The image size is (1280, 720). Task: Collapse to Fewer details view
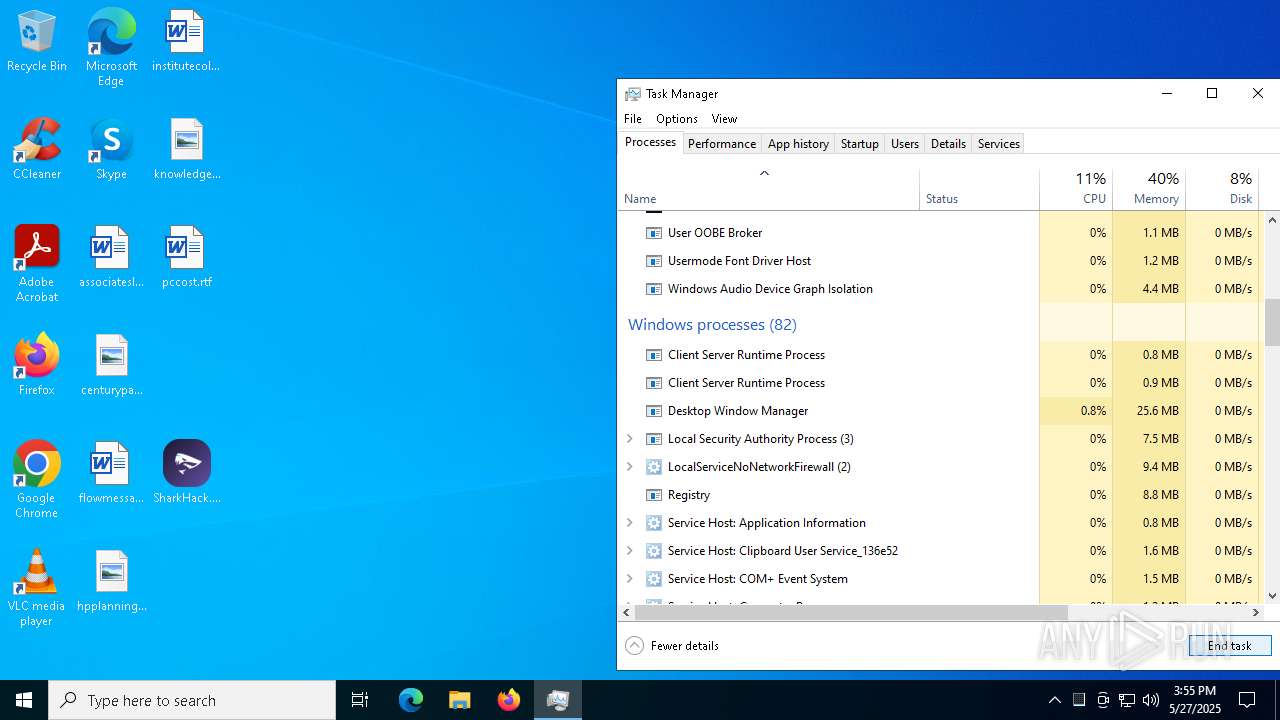672,646
